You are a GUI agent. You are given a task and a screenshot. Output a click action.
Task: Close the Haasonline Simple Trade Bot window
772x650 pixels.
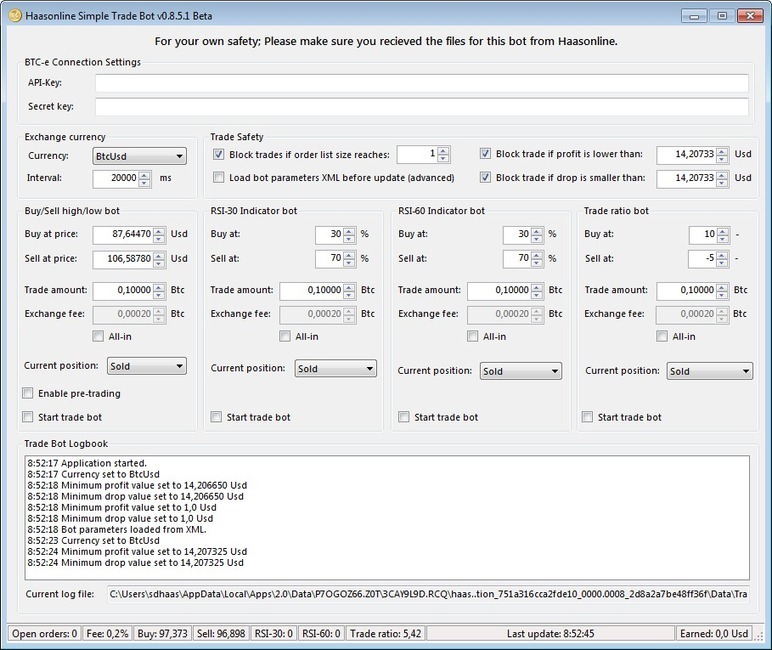point(750,16)
